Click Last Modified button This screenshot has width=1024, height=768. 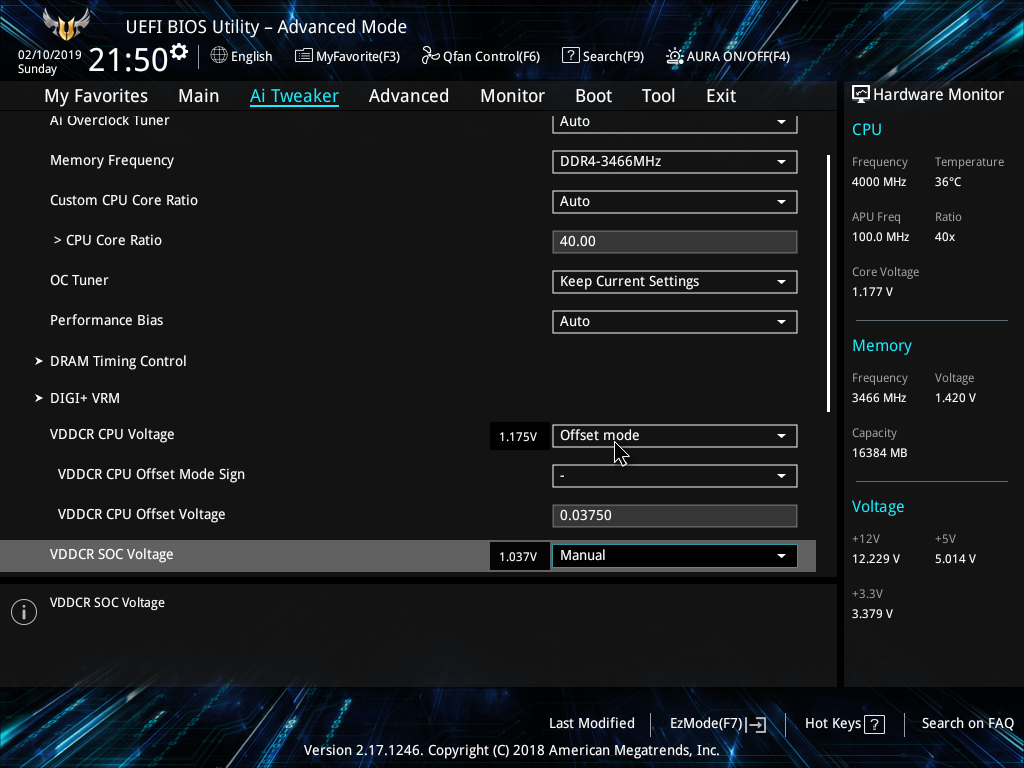pos(592,724)
